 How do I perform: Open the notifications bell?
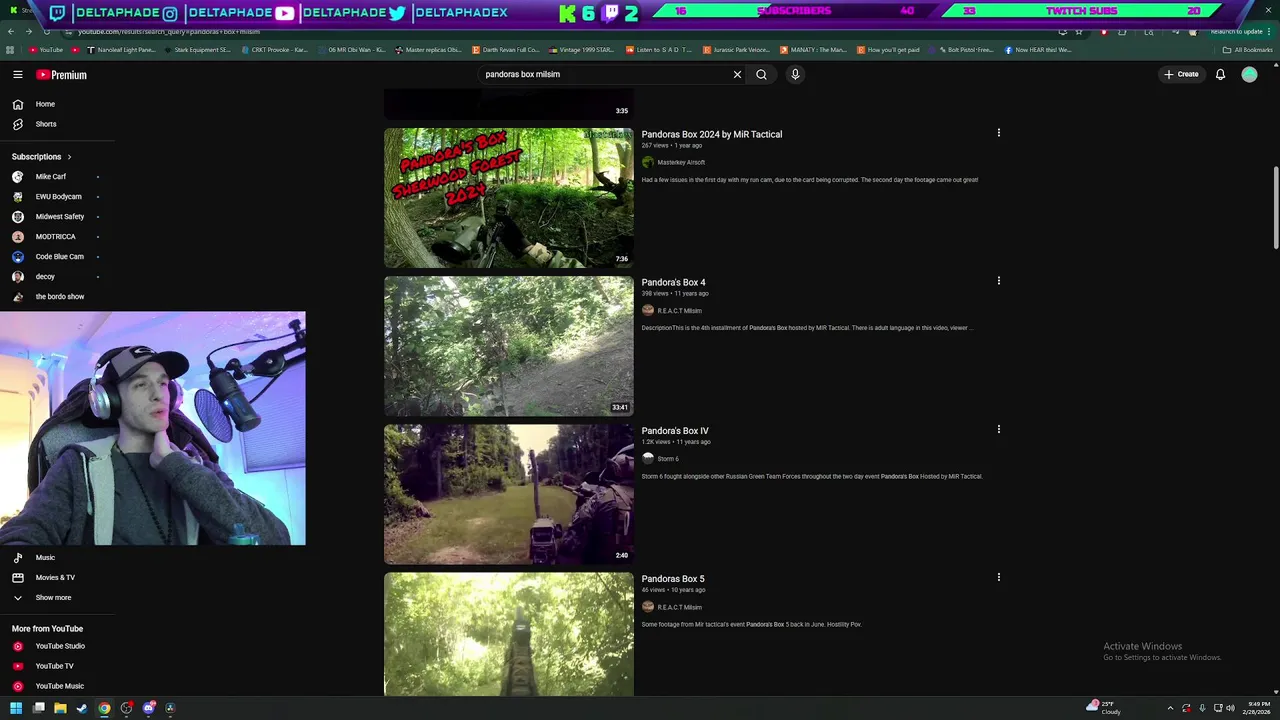(x=1220, y=74)
